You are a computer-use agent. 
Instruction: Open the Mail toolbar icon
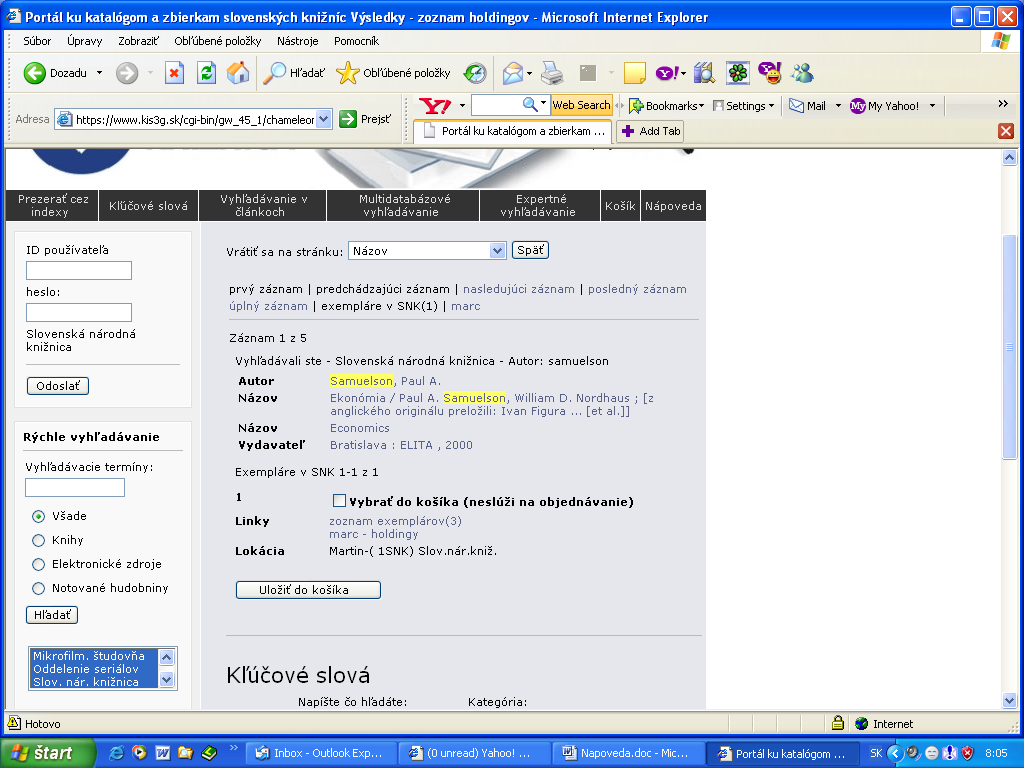point(515,73)
